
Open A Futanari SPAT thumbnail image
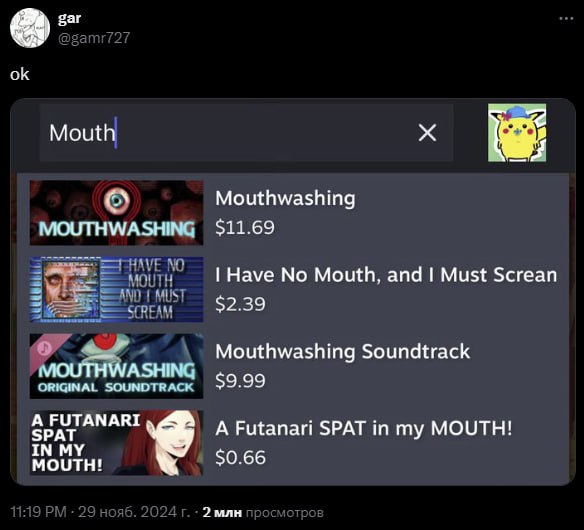pyautogui.click(x=117, y=443)
